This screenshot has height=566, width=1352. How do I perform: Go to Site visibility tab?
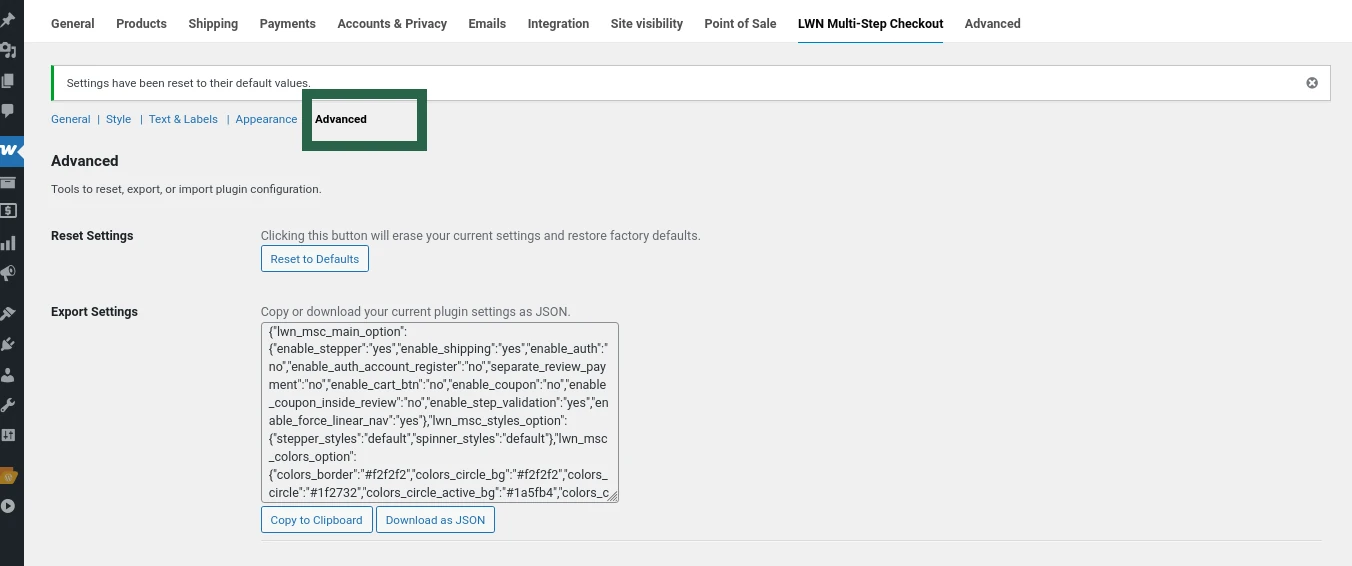coord(646,23)
